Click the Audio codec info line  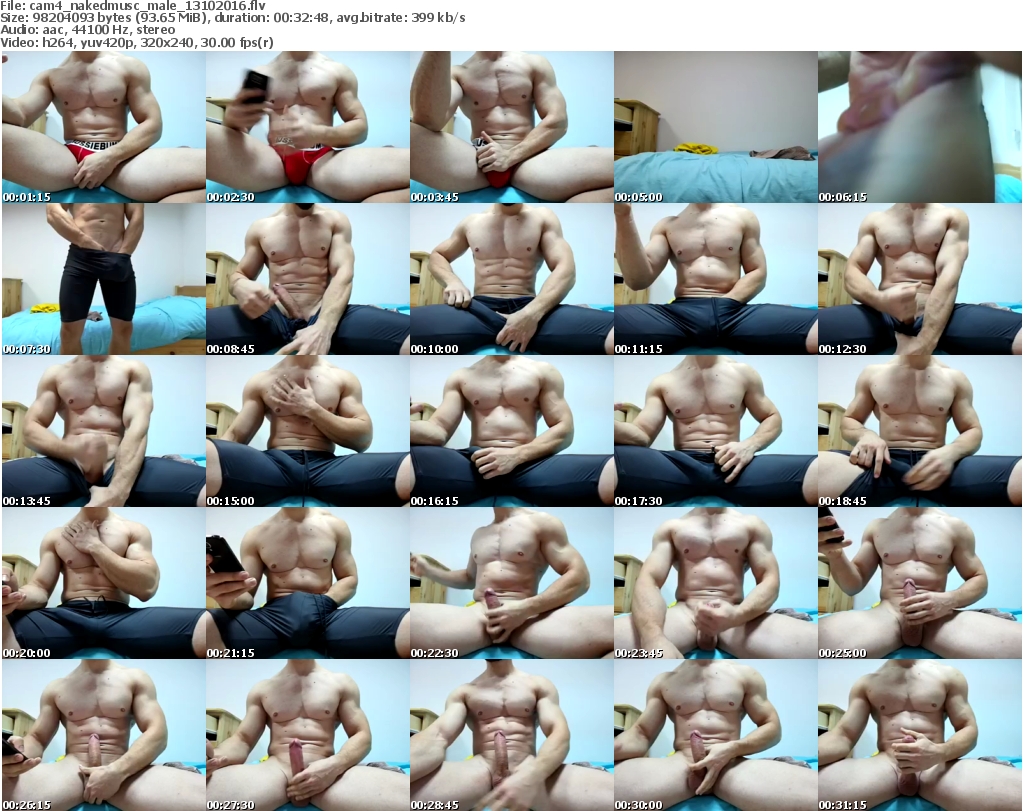tap(88, 30)
